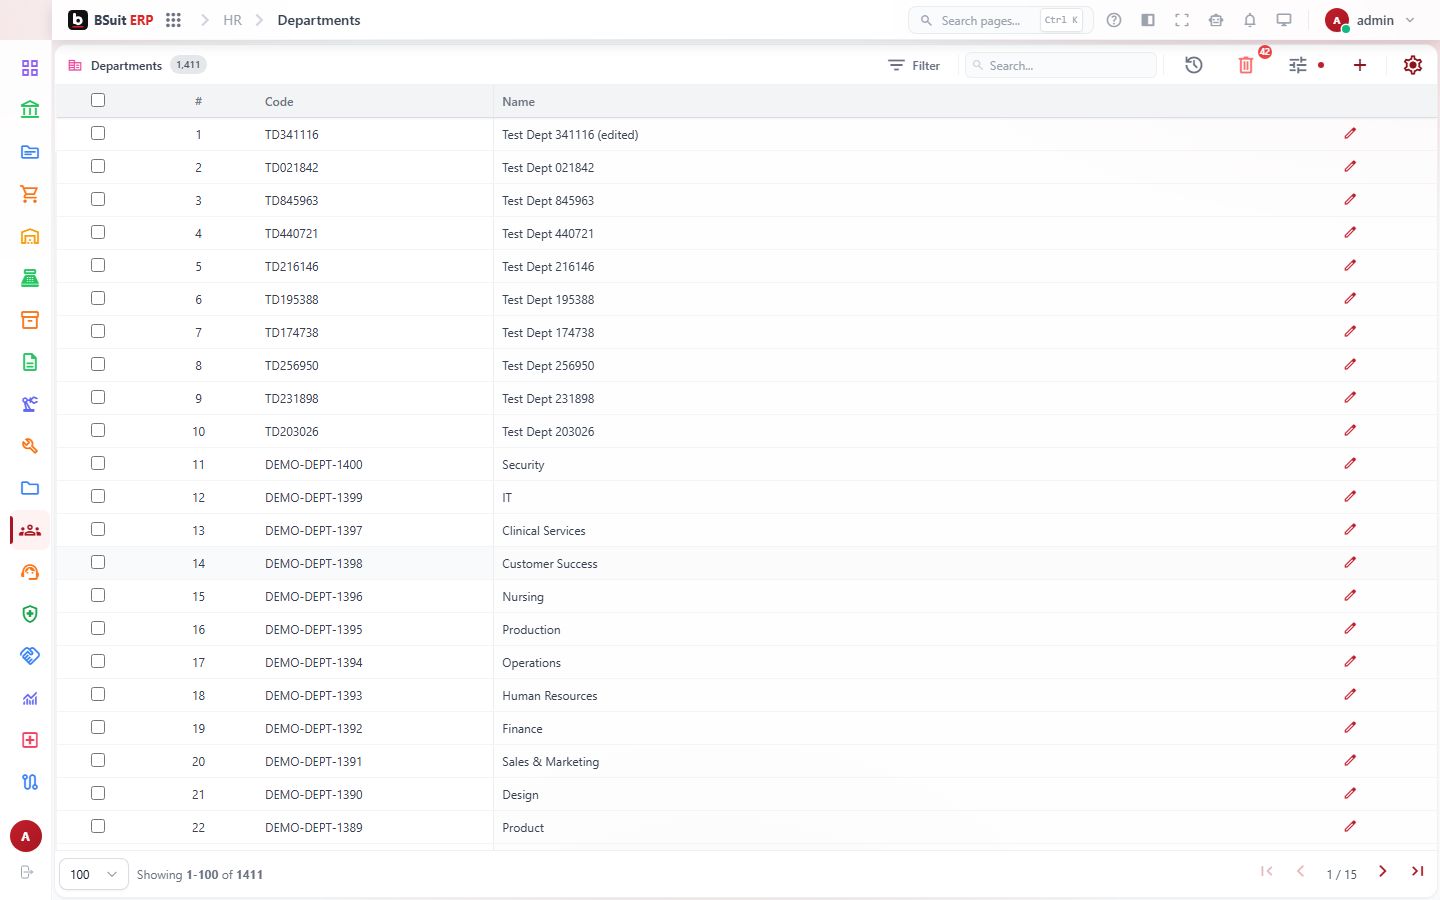
Task: Open the trash bin with 42 badge
Action: (1246, 65)
